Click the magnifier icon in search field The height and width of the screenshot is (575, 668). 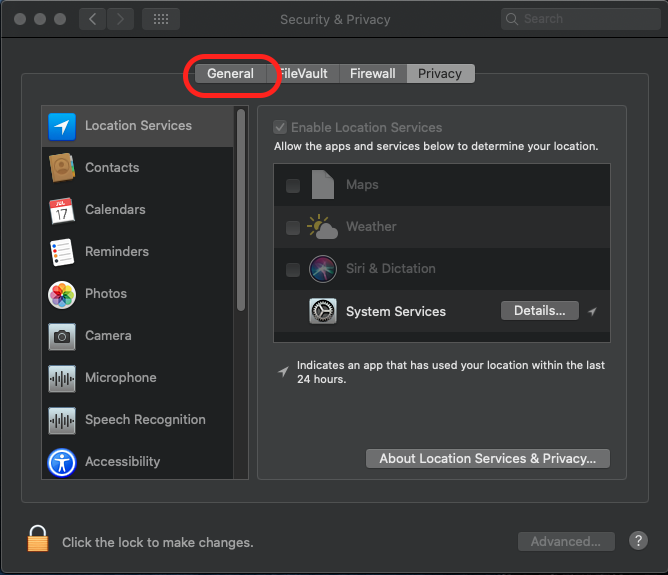click(x=512, y=19)
